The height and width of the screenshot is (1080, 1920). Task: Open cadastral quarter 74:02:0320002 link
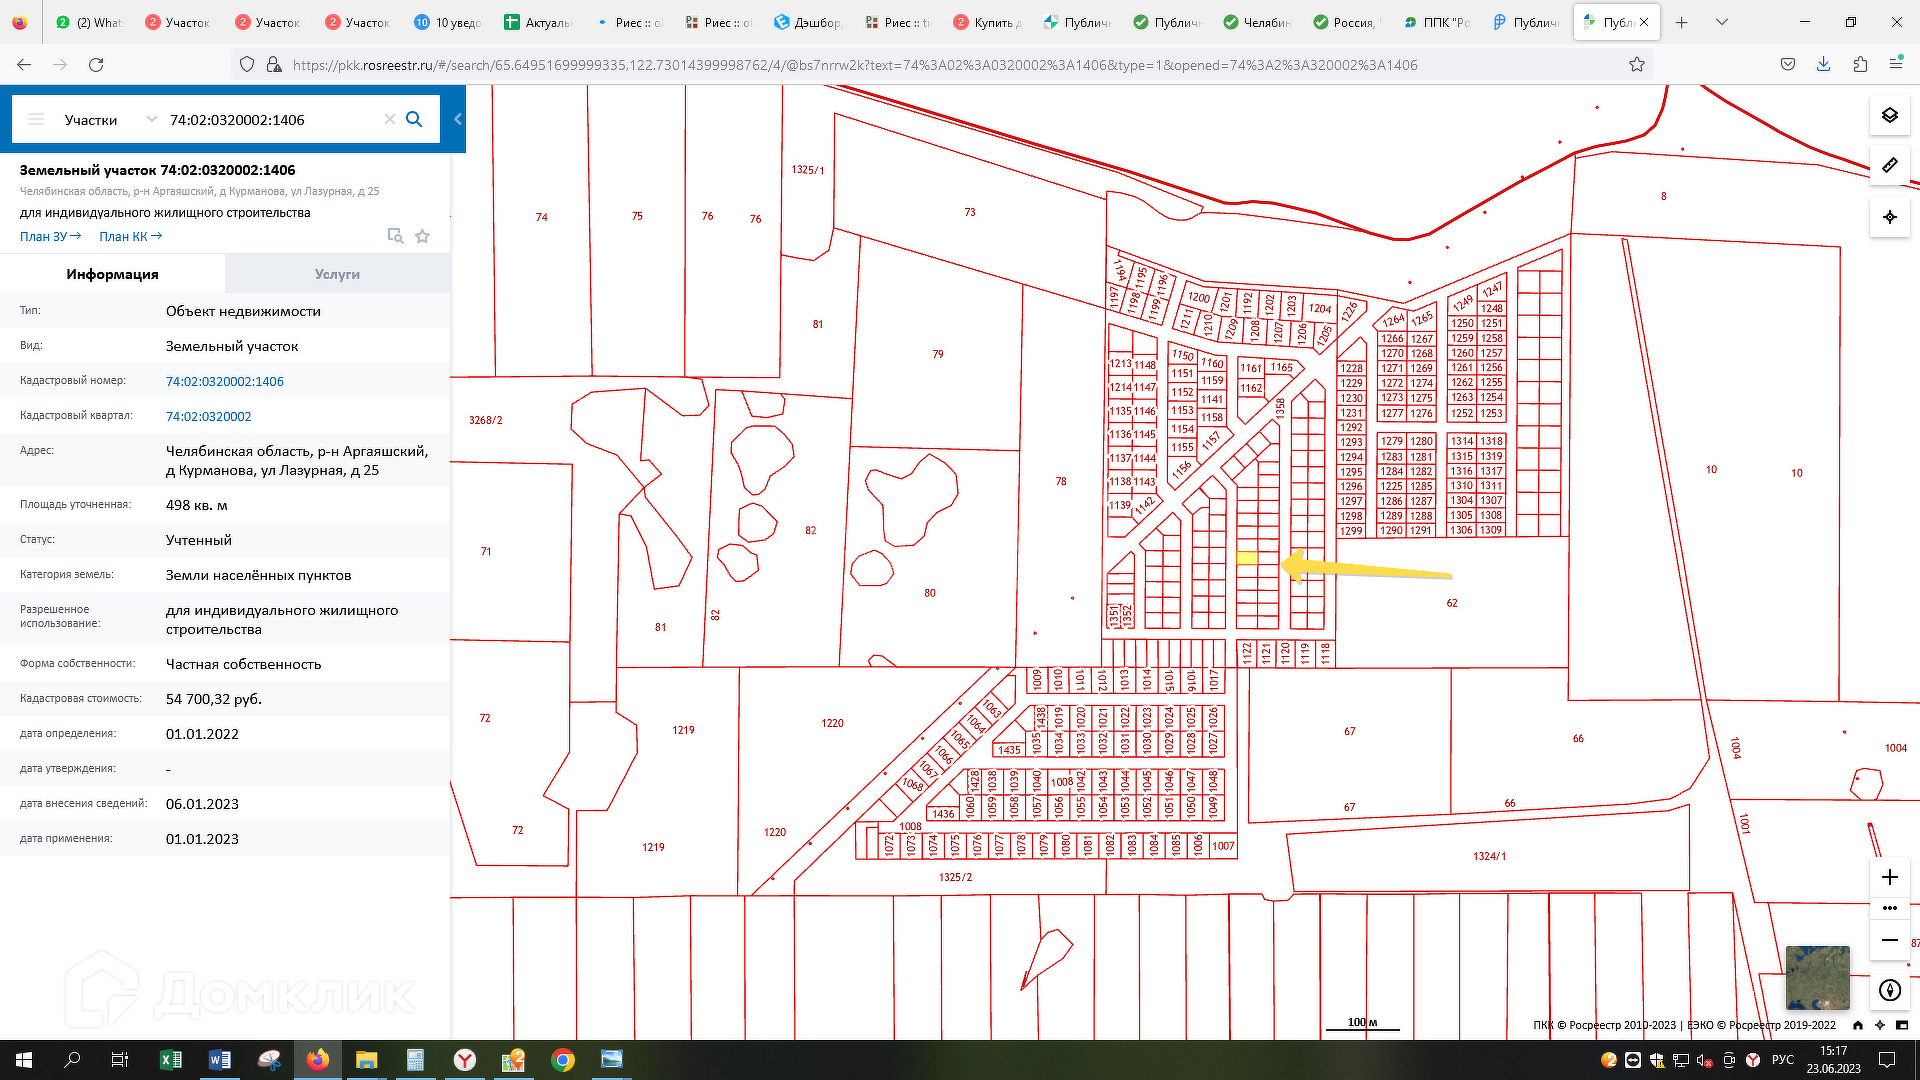(208, 416)
